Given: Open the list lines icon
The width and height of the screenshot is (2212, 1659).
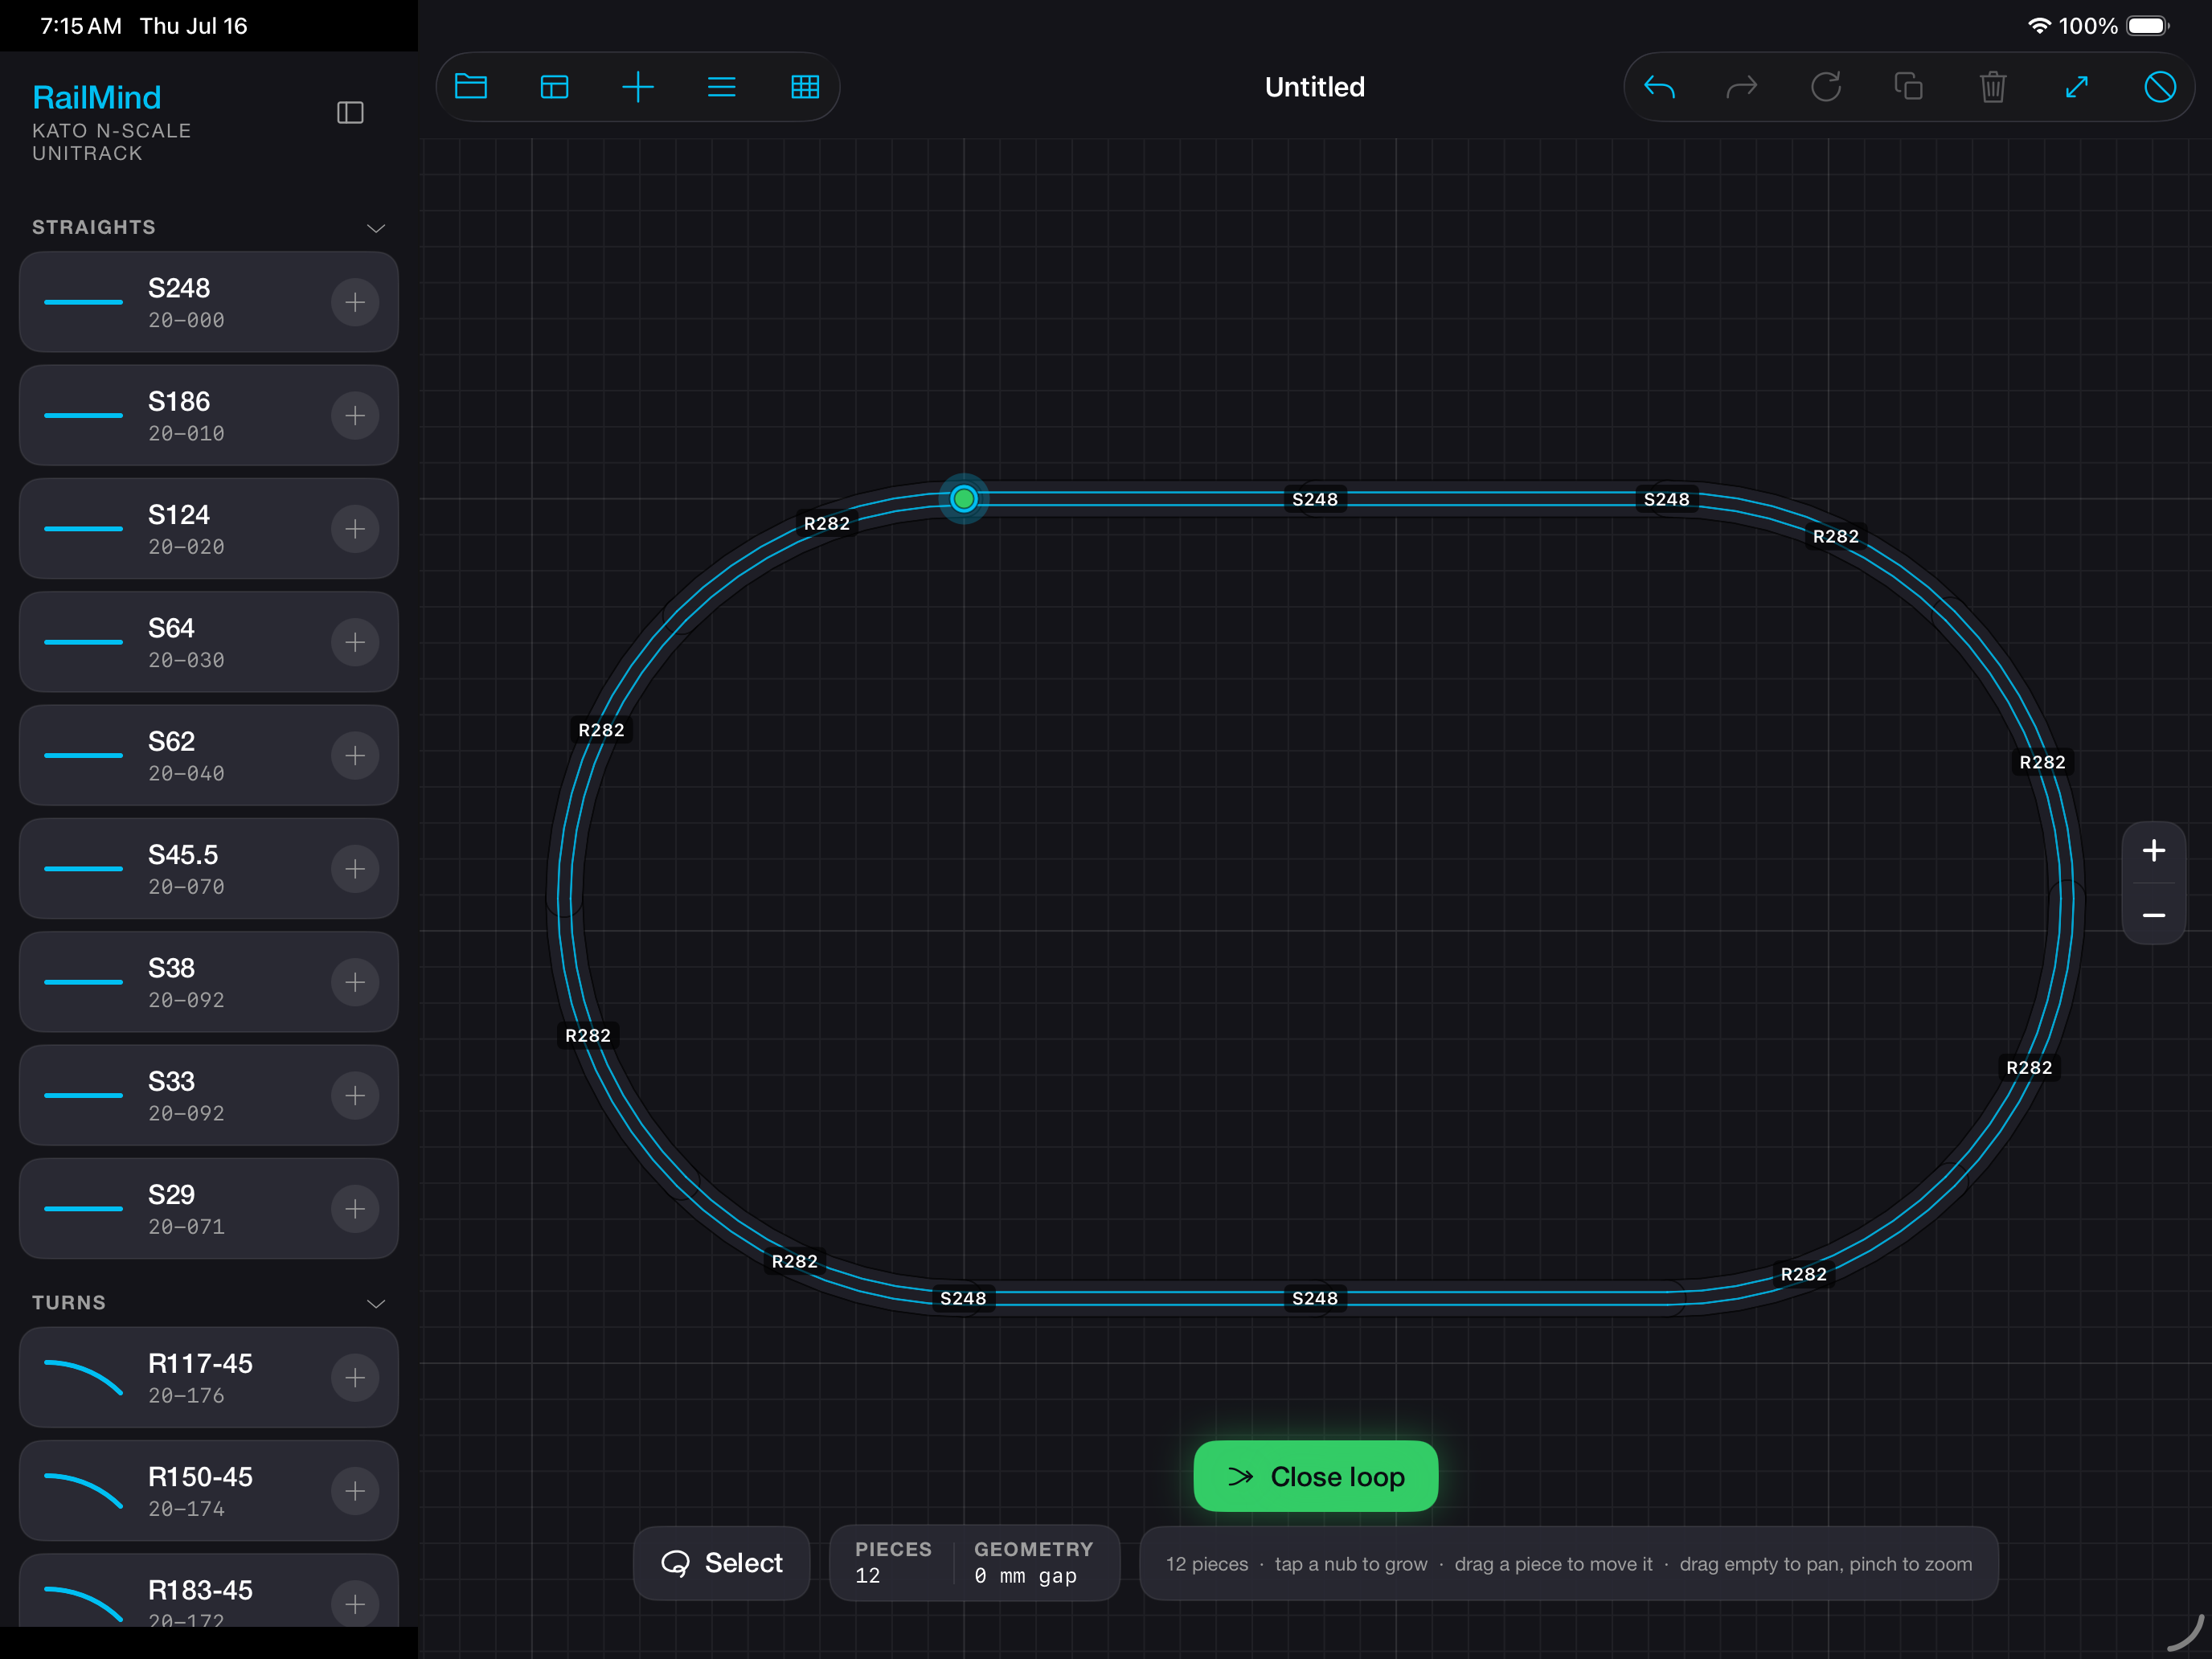Looking at the screenshot, I should [x=721, y=87].
